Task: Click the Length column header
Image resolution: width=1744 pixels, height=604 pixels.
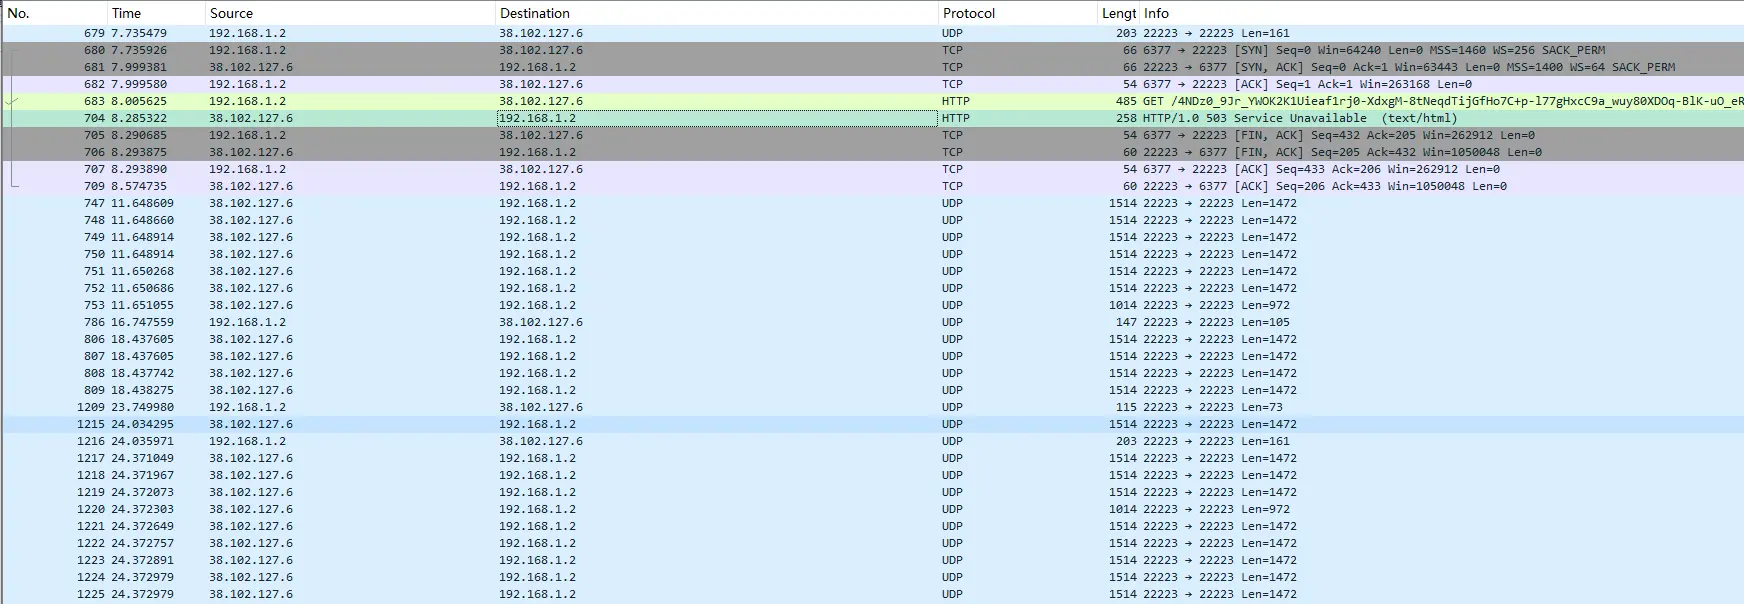Action: pos(1118,13)
